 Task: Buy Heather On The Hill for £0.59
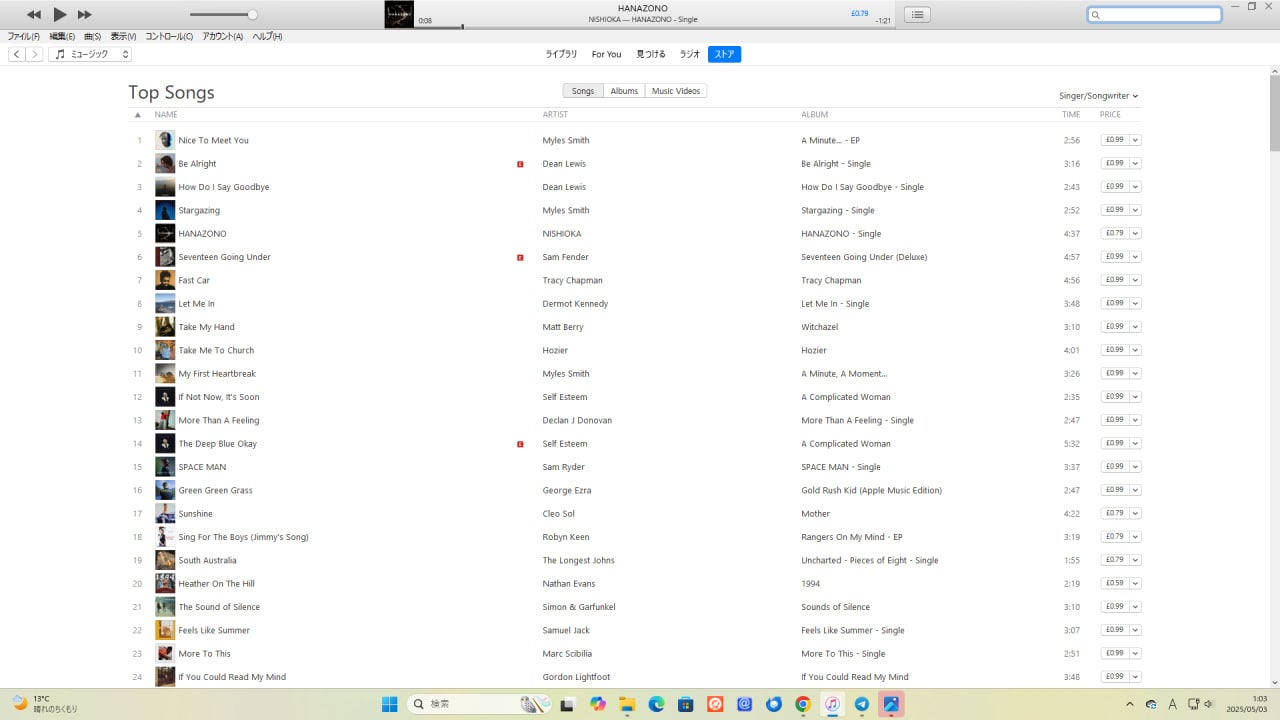click(x=1115, y=583)
